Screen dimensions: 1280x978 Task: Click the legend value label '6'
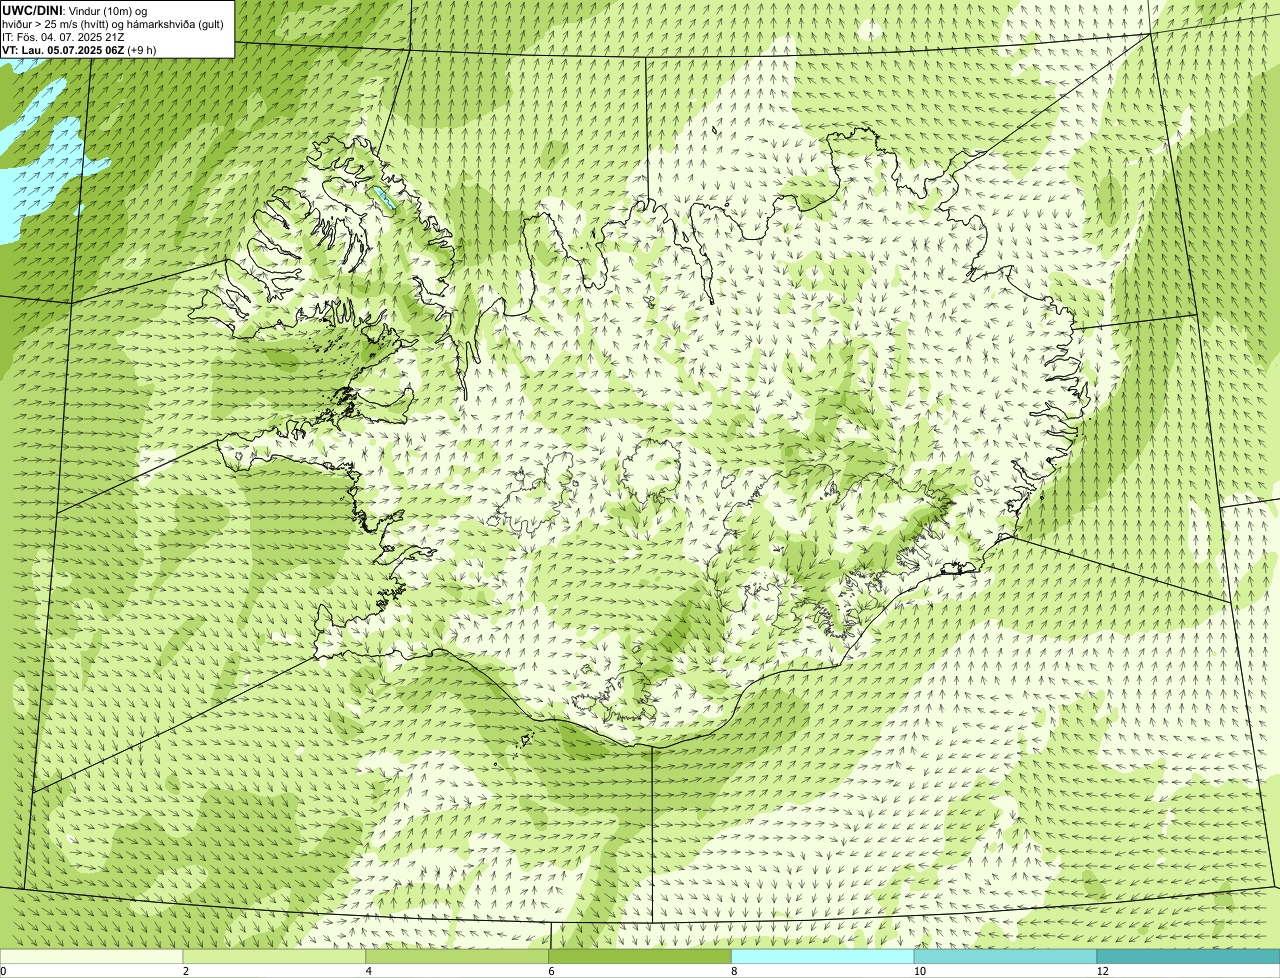[x=552, y=971]
